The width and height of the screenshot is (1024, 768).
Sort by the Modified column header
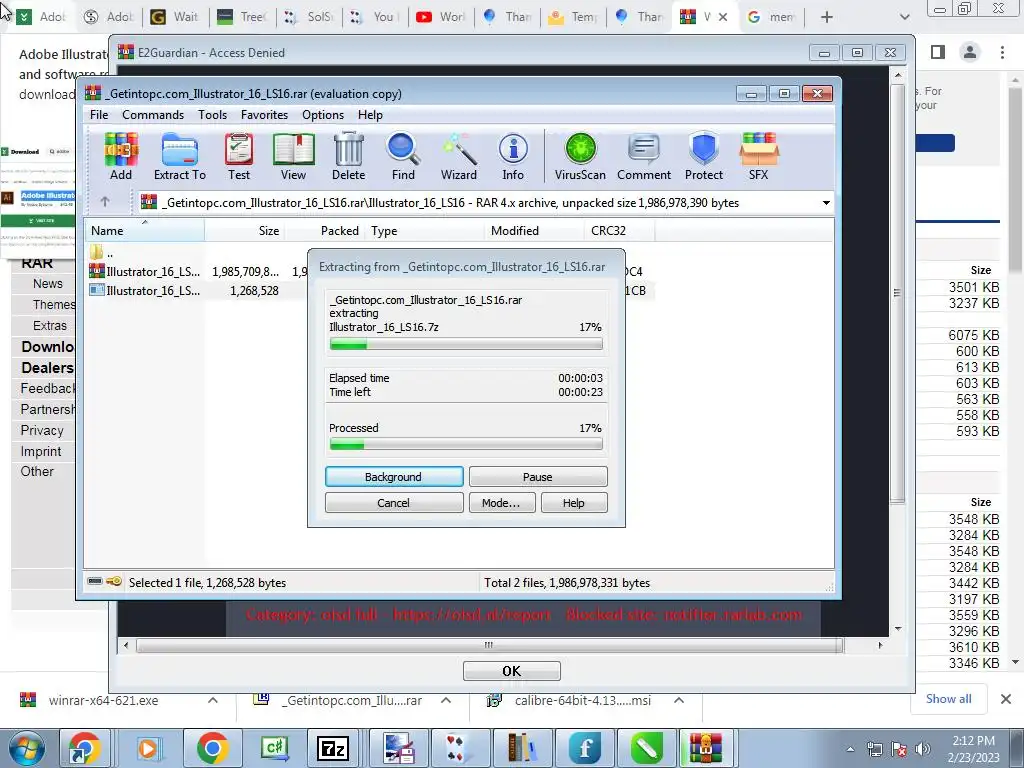pyautogui.click(x=534, y=231)
